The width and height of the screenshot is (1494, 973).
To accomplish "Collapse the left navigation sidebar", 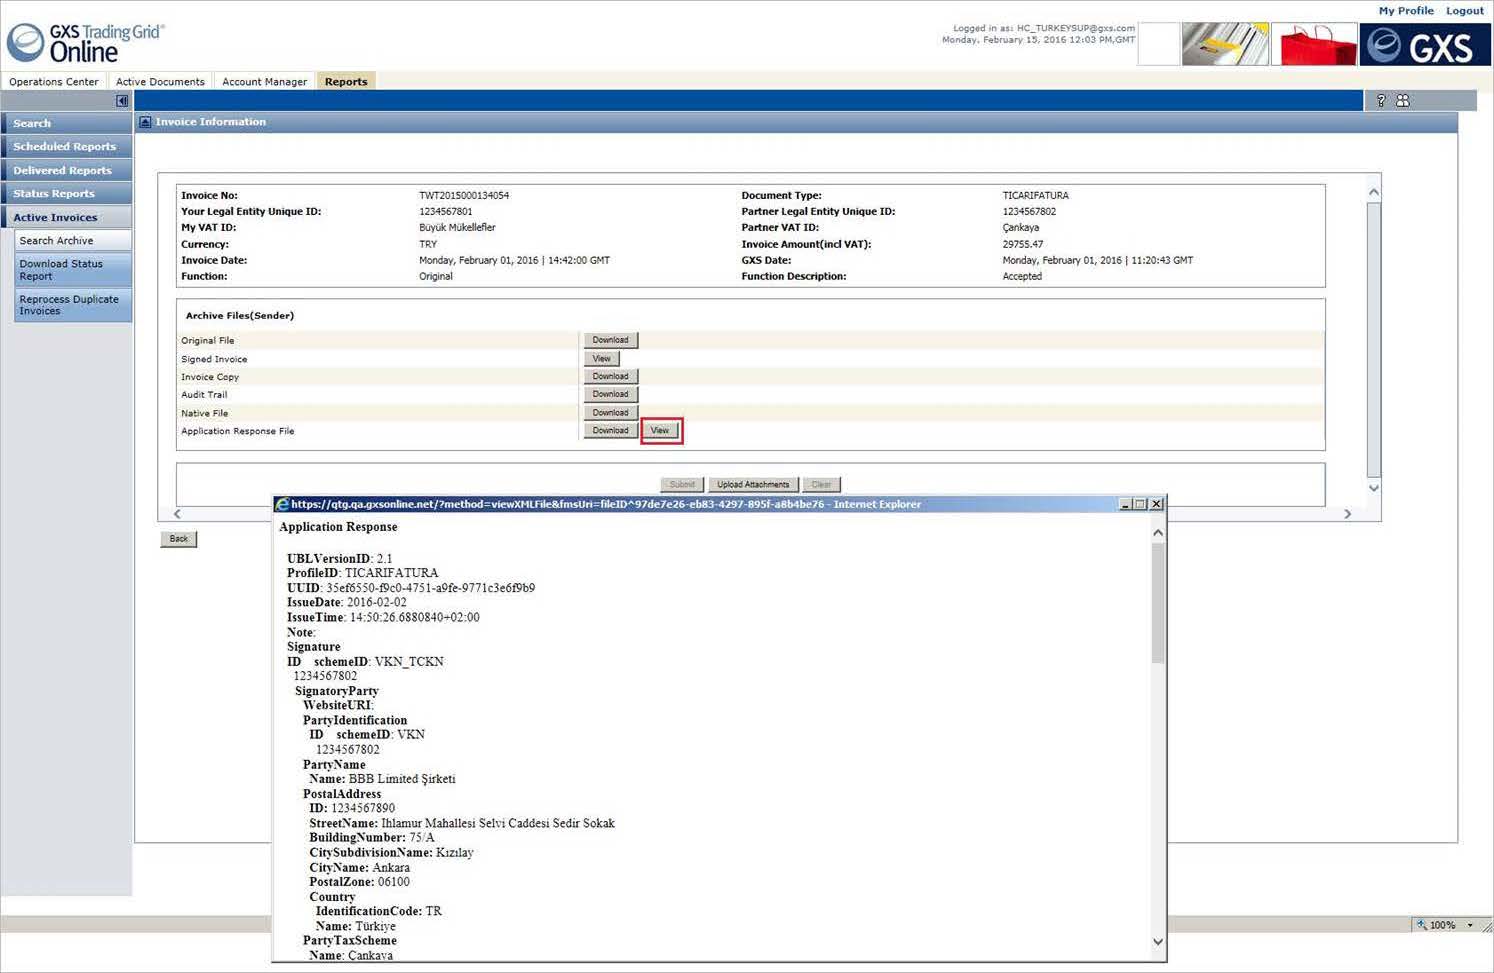I will pyautogui.click(x=122, y=101).
